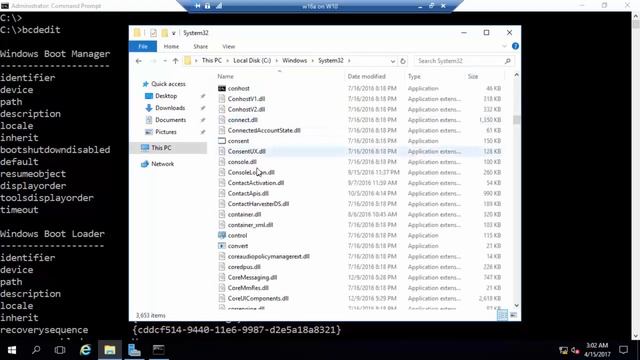Select the connect.dll file
The height and width of the screenshot is (360, 640).
(x=242, y=120)
